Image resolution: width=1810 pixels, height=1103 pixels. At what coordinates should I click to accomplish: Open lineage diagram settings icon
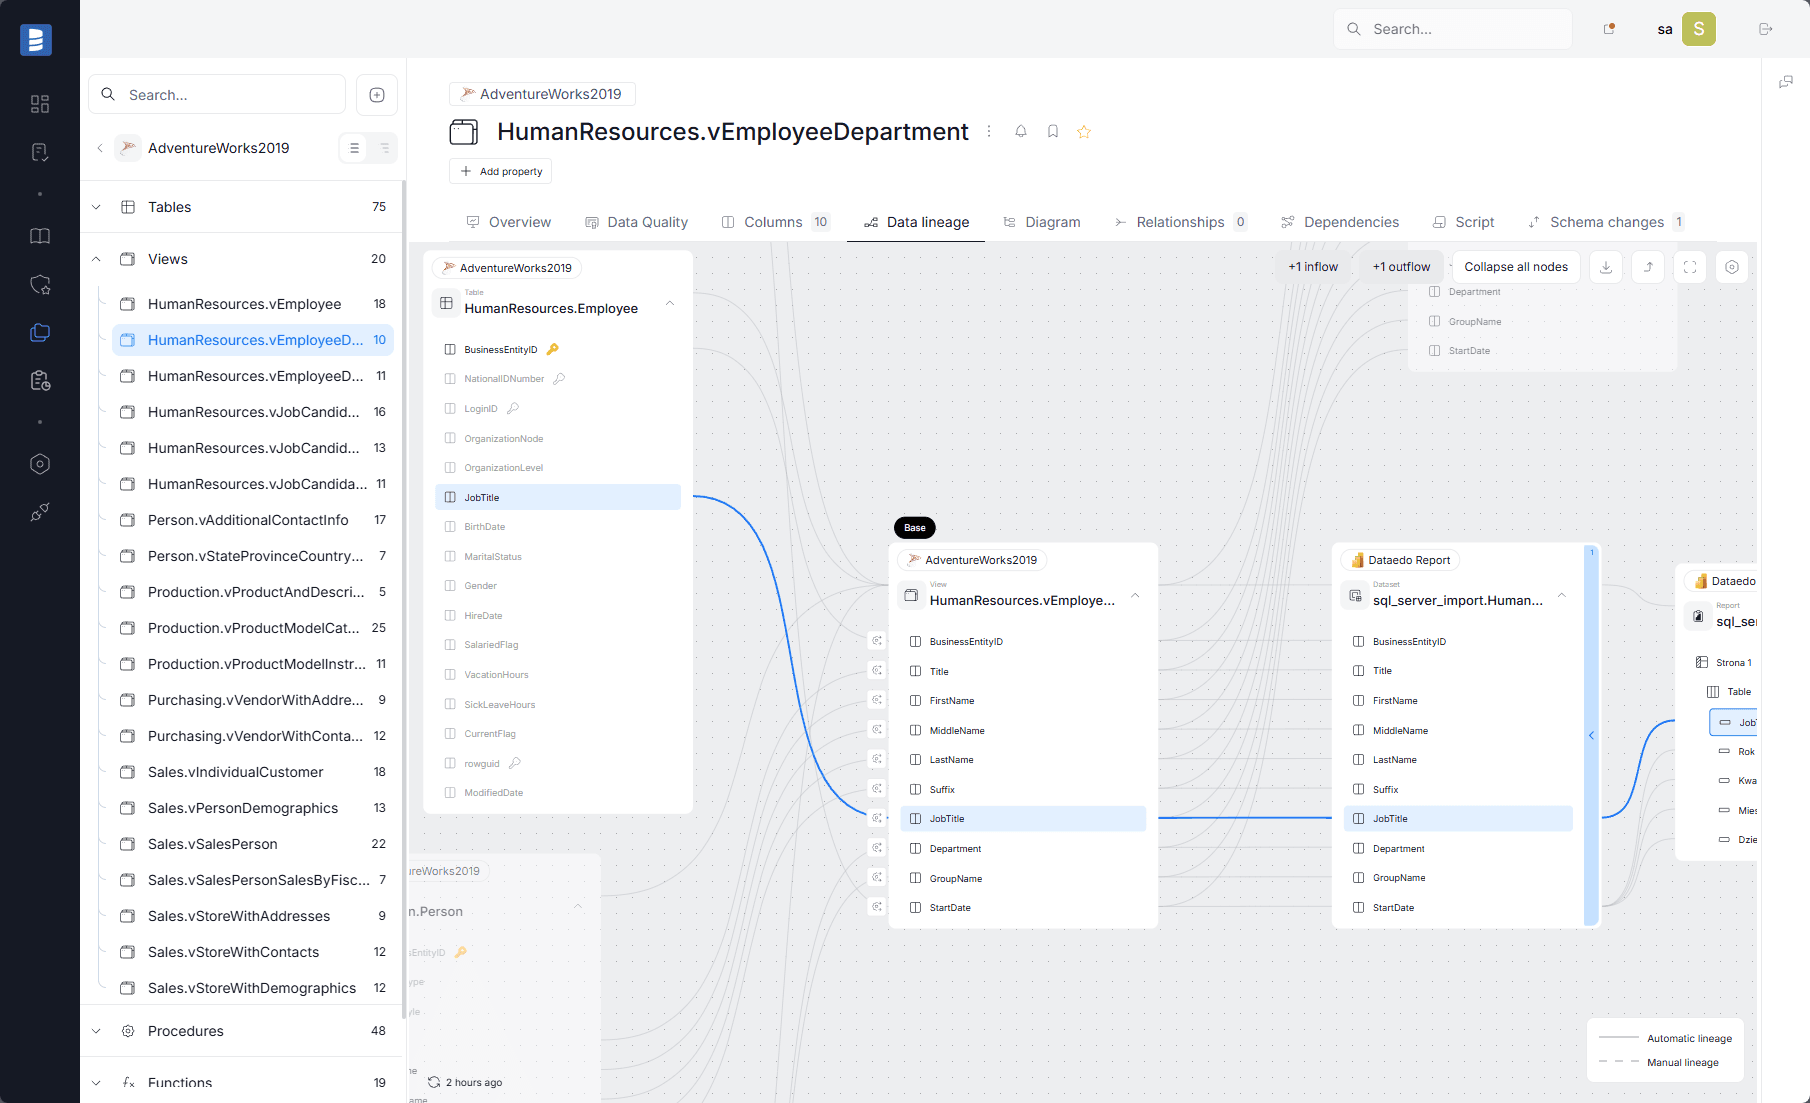(x=1732, y=267)
